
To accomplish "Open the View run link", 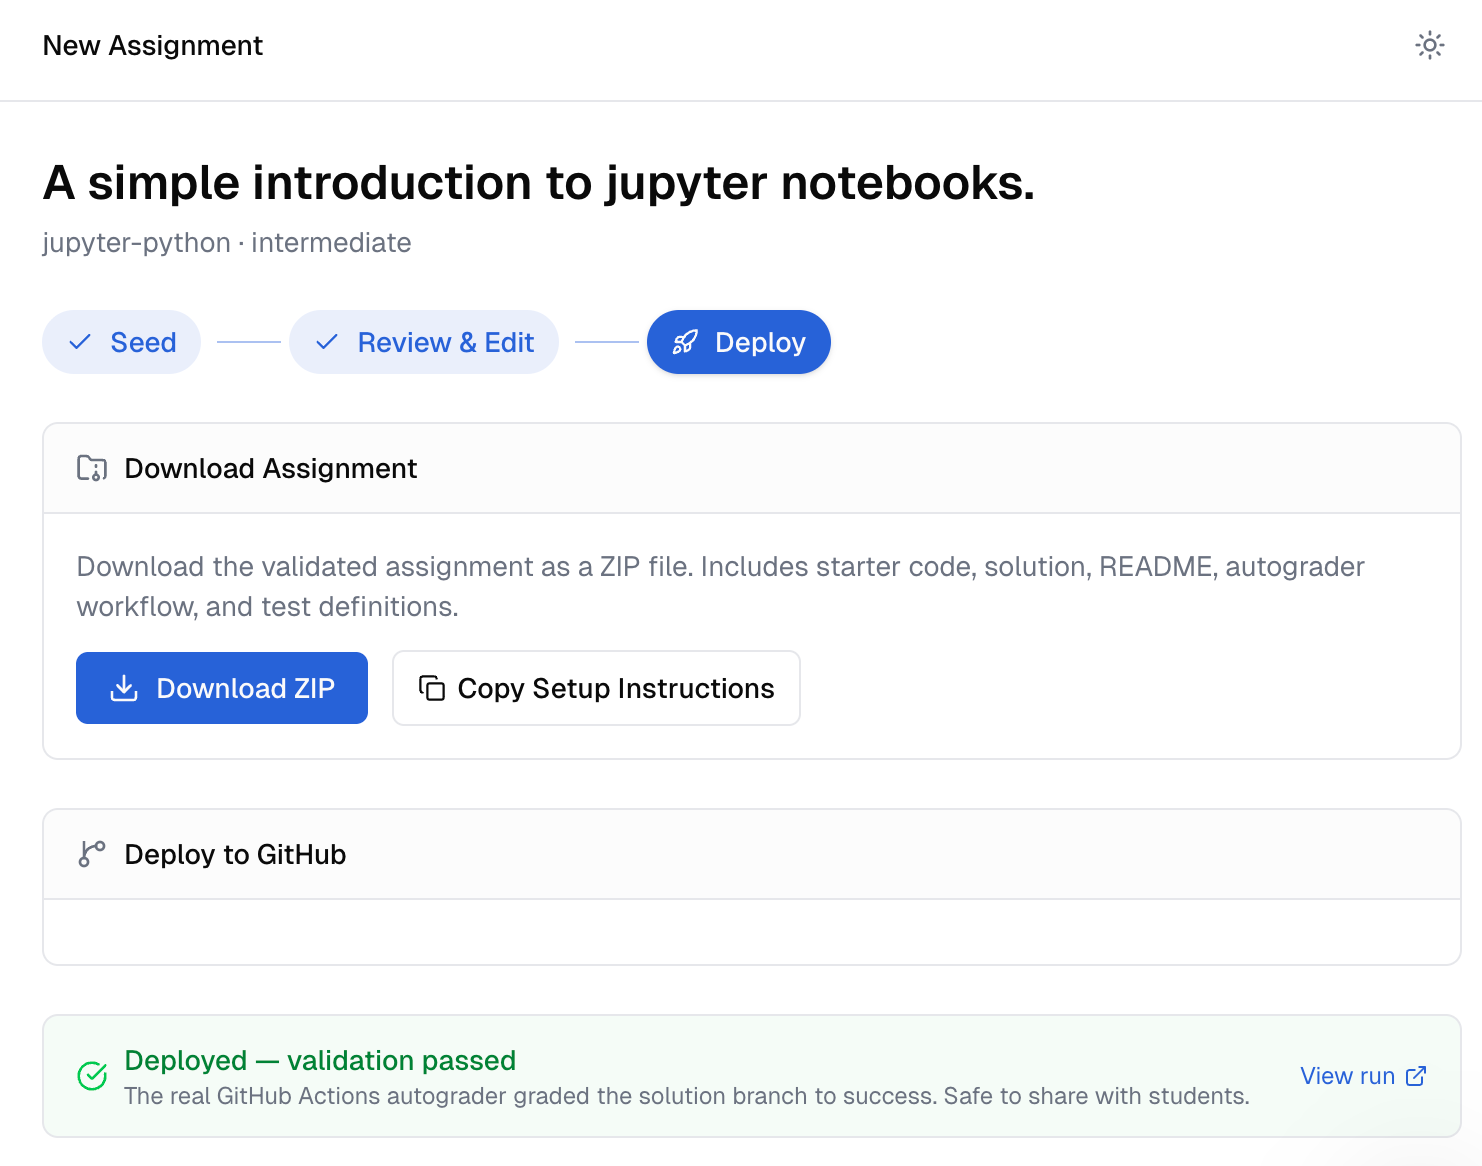I will coord(1363,1076).
